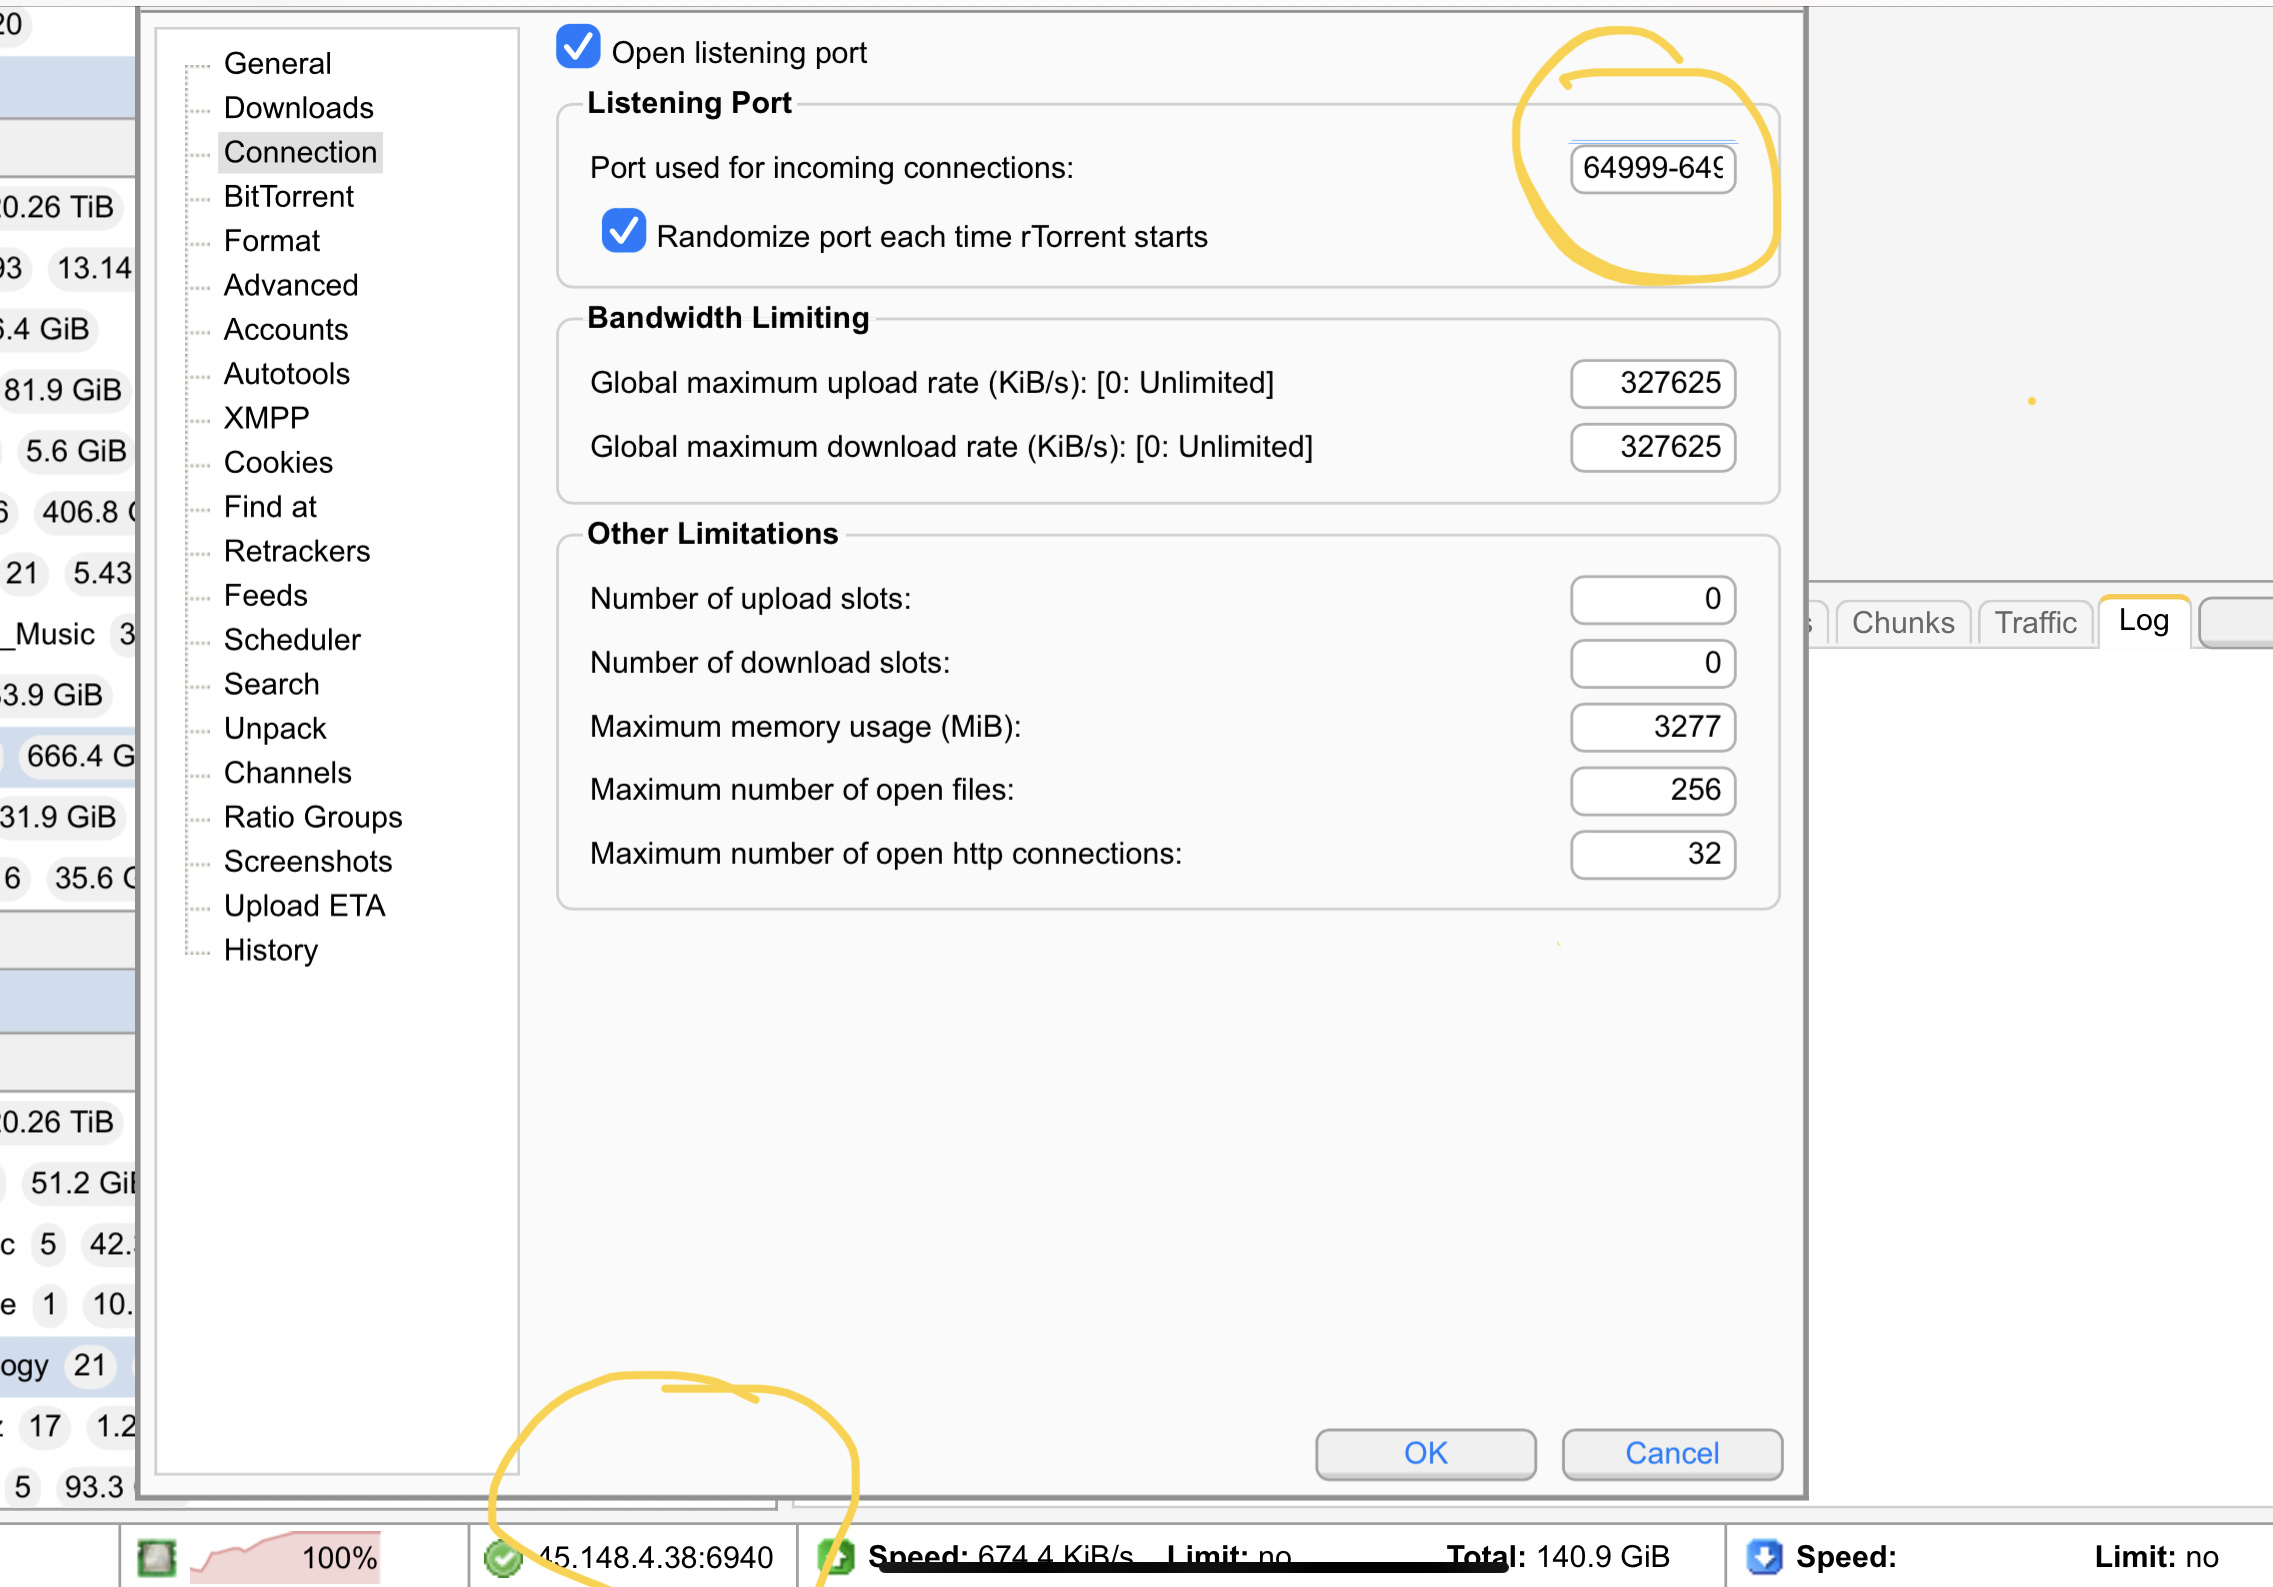The width and height of the screenshot is (2273, 1587).
Task: Click the maximum memory usage field
Action: [x=1652, y=727]
